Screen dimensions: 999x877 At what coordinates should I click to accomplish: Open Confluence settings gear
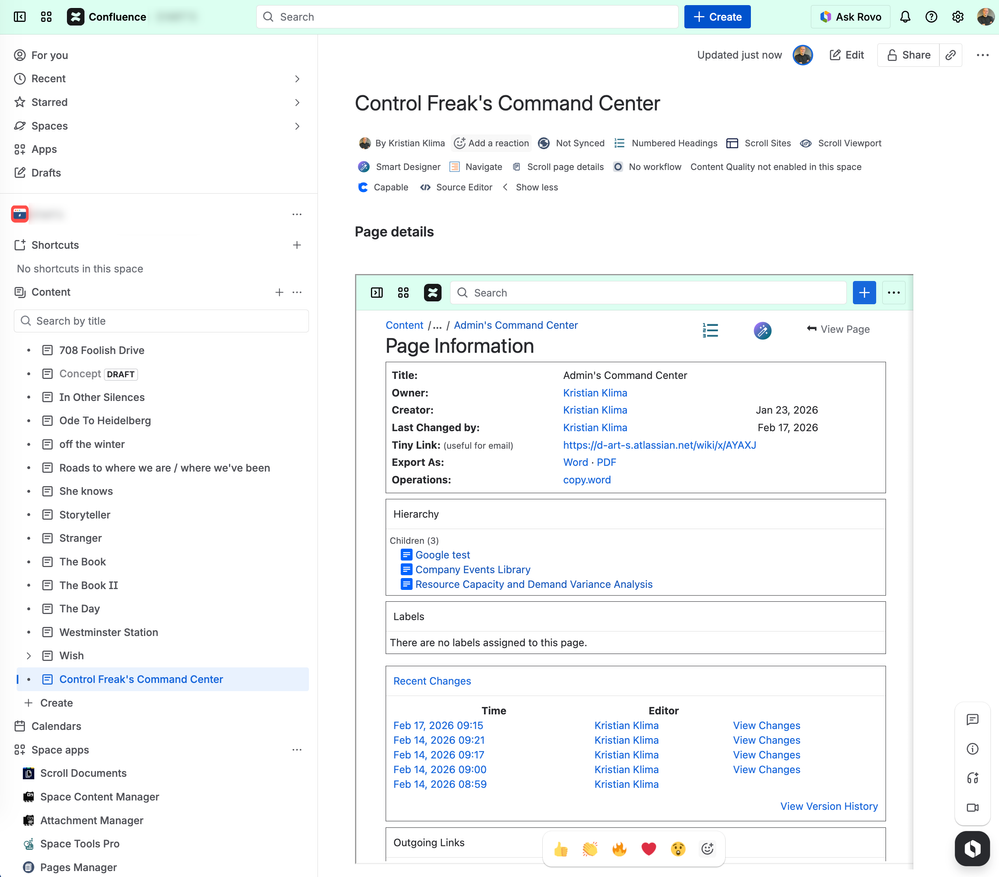[957, 17]
